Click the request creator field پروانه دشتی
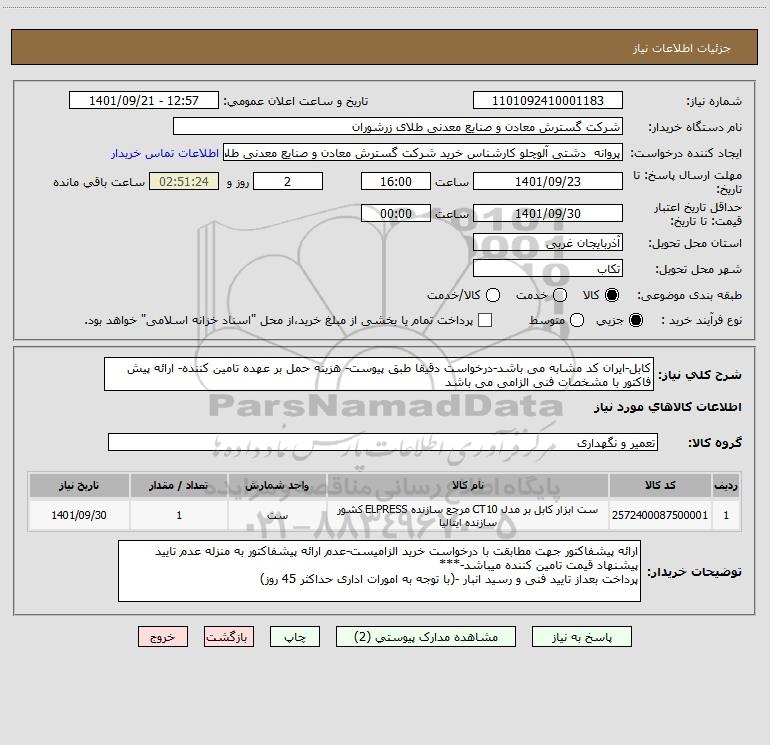The image size is (770, 745). (423, 153)
